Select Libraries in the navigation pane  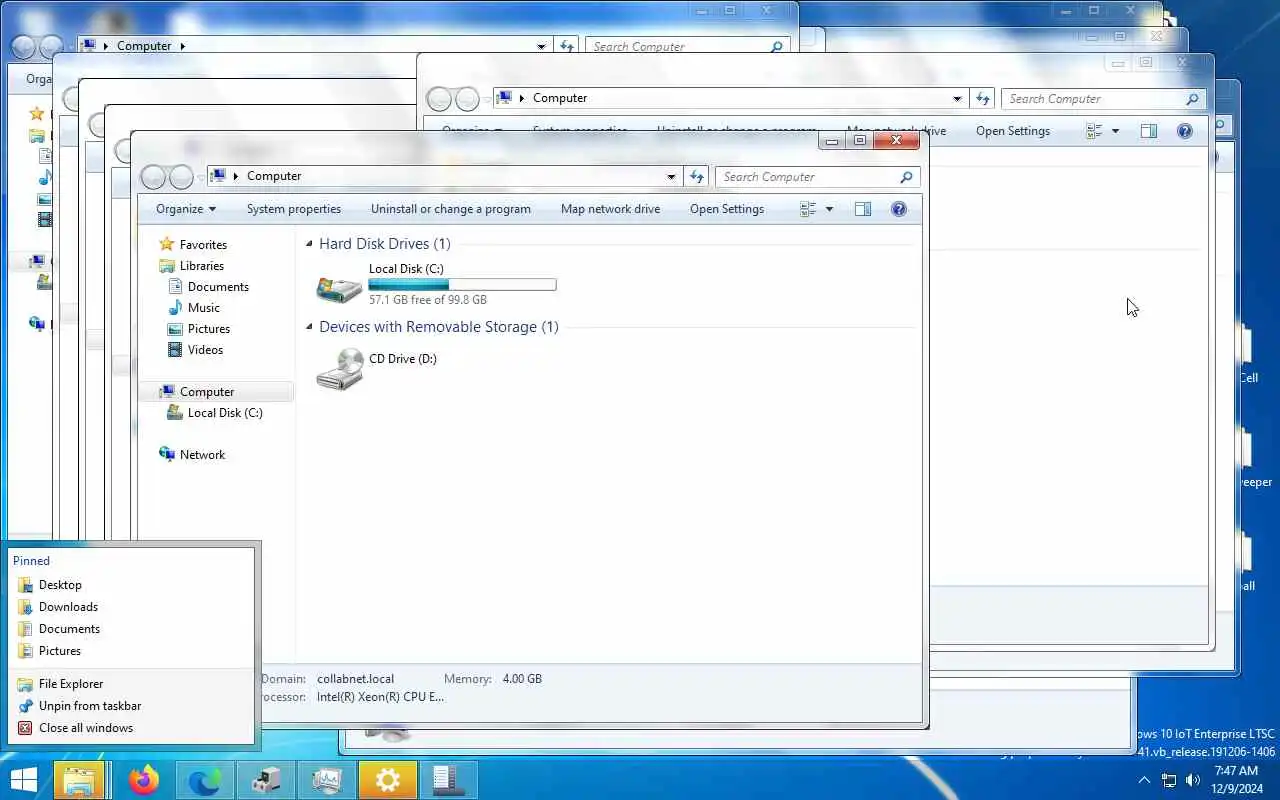(201, 266)
